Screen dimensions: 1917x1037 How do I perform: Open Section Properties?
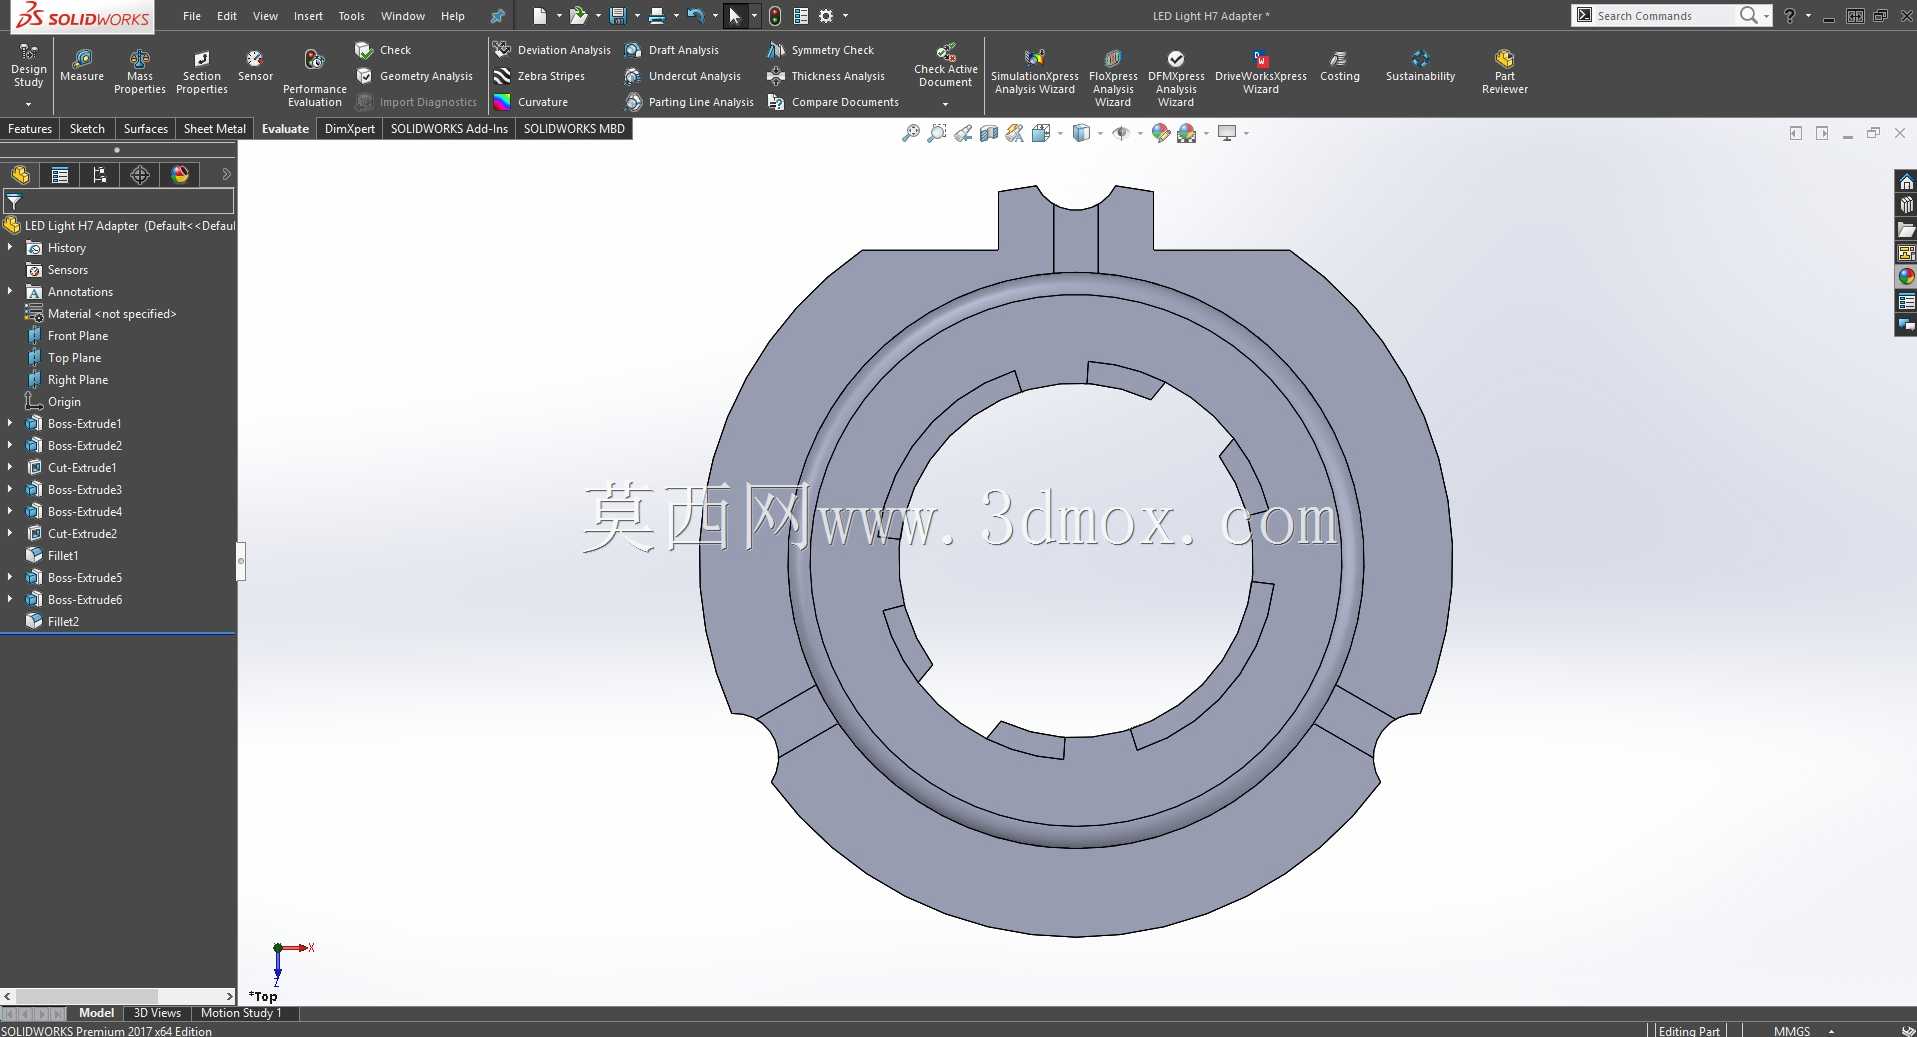click(202, 73)
